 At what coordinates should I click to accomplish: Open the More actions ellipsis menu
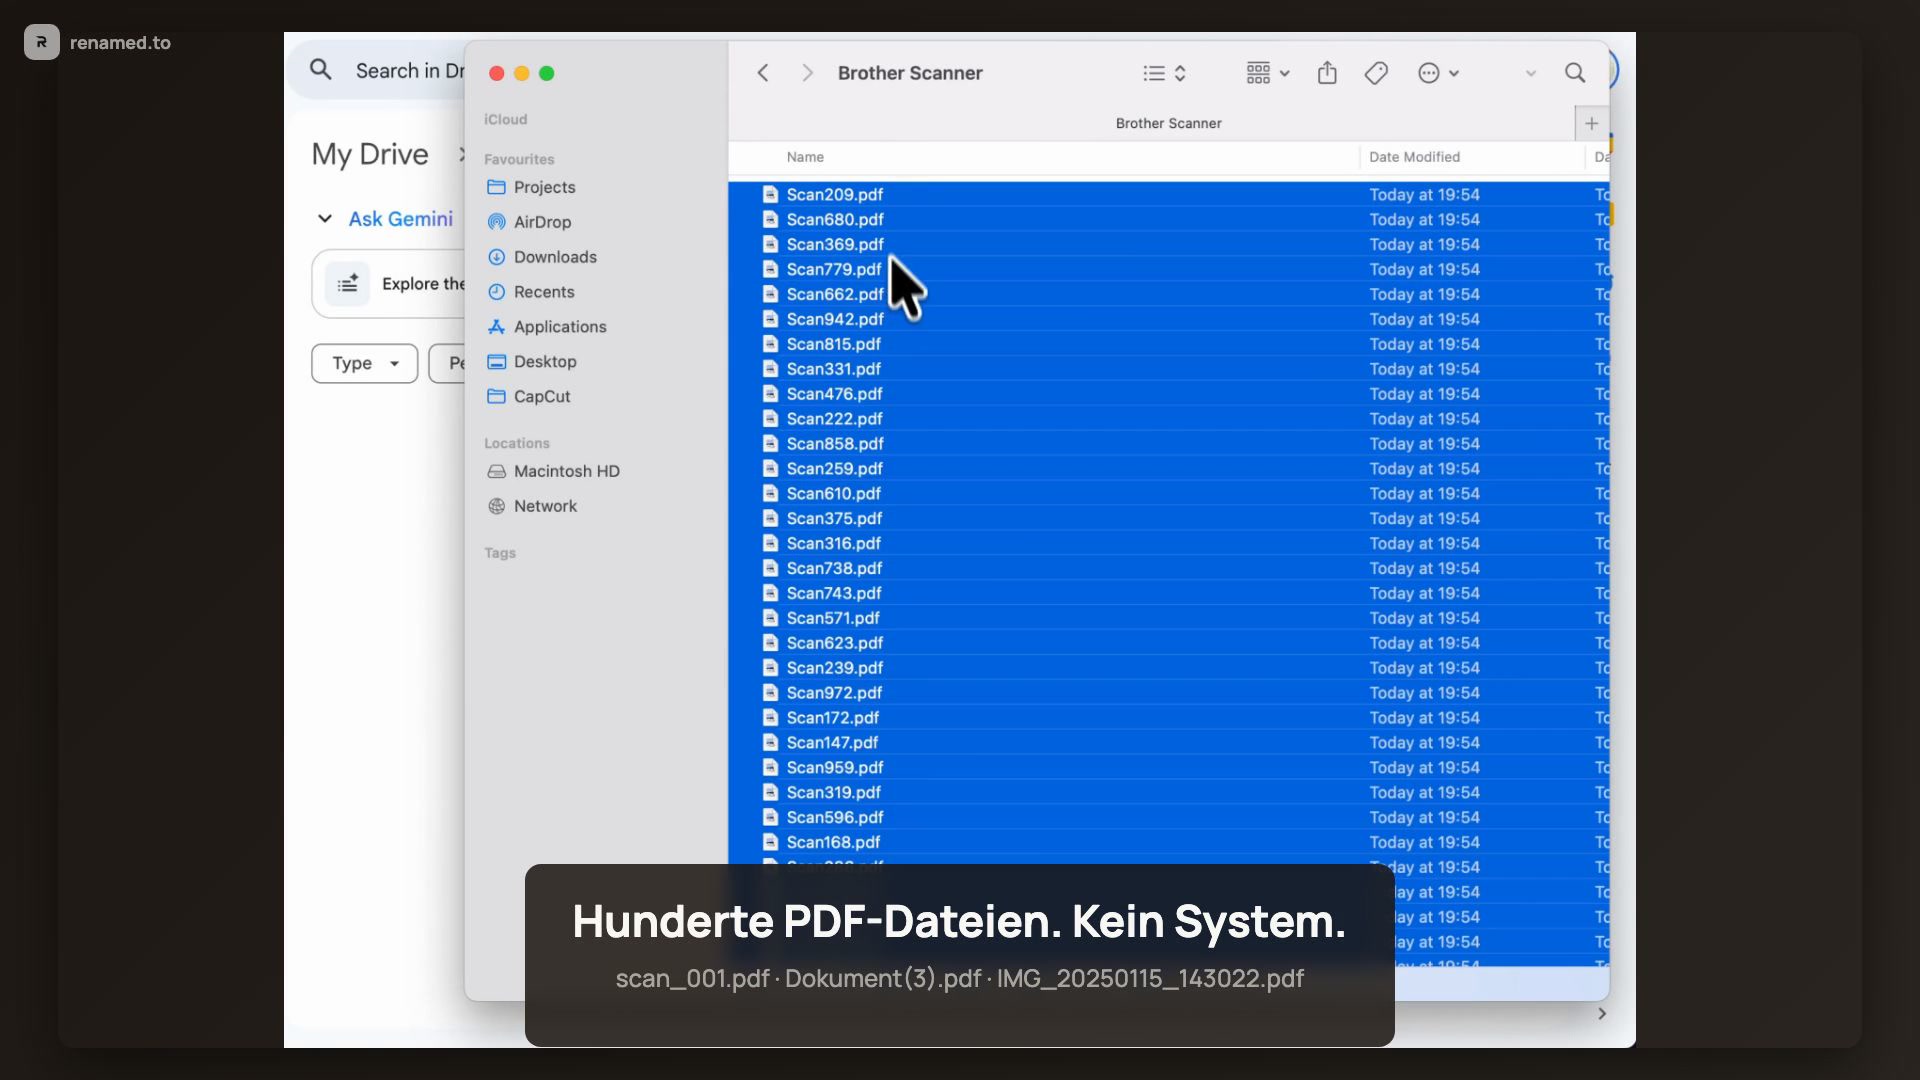1439,73
